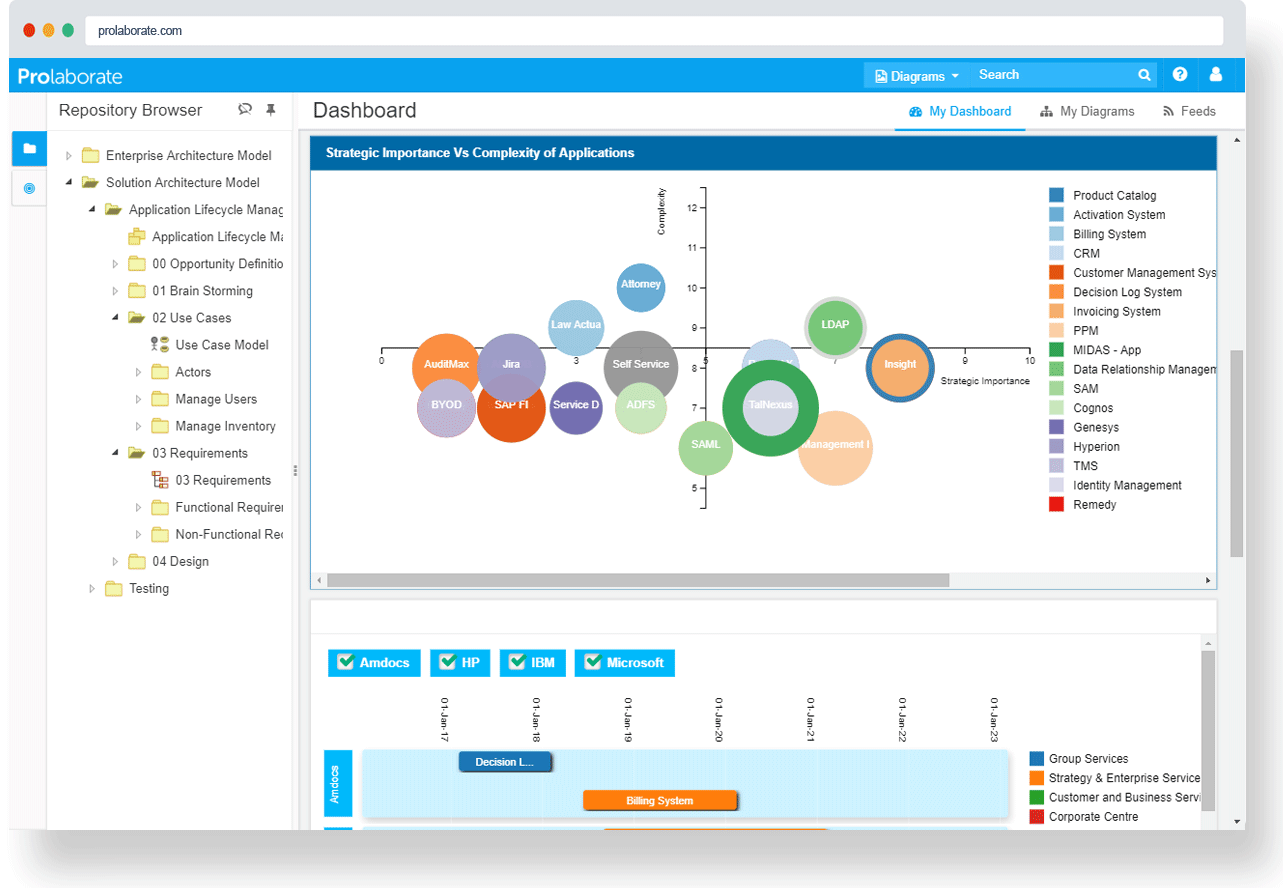Click the browser address bar
The height and width of the screenshot is (888, 1283).
click(654, 31)
